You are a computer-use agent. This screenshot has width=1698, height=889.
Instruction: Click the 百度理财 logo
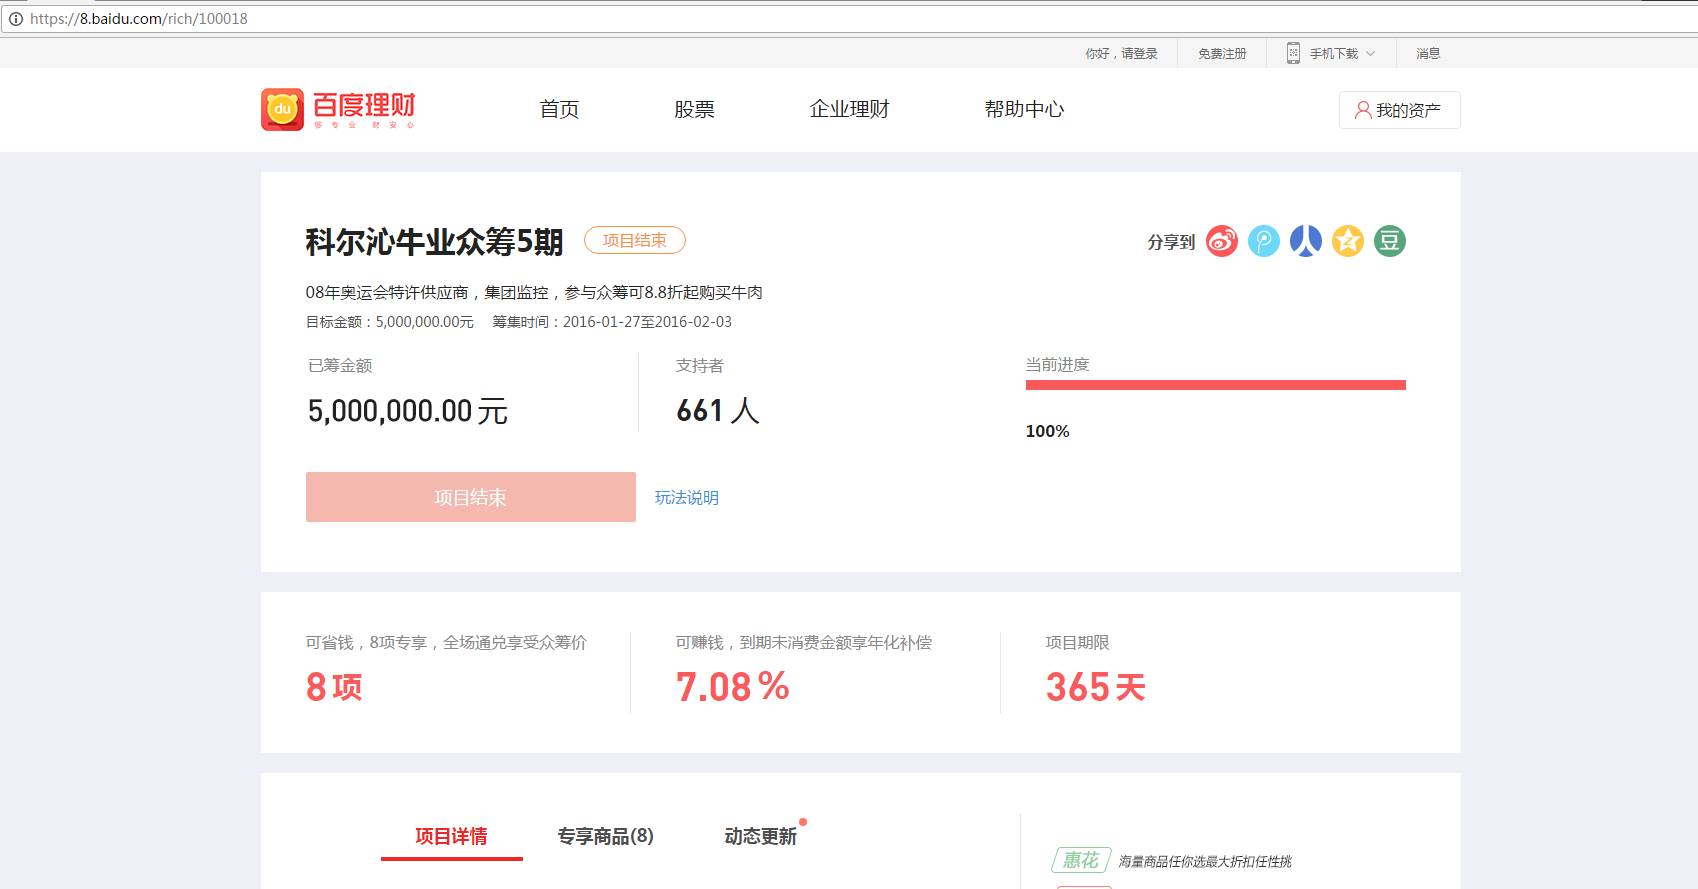(x=339, y=109)
